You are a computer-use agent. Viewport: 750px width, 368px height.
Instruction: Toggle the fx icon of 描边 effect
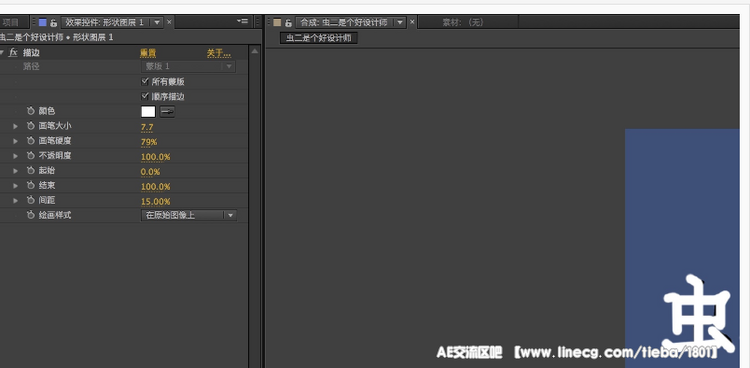click(13, 53)
